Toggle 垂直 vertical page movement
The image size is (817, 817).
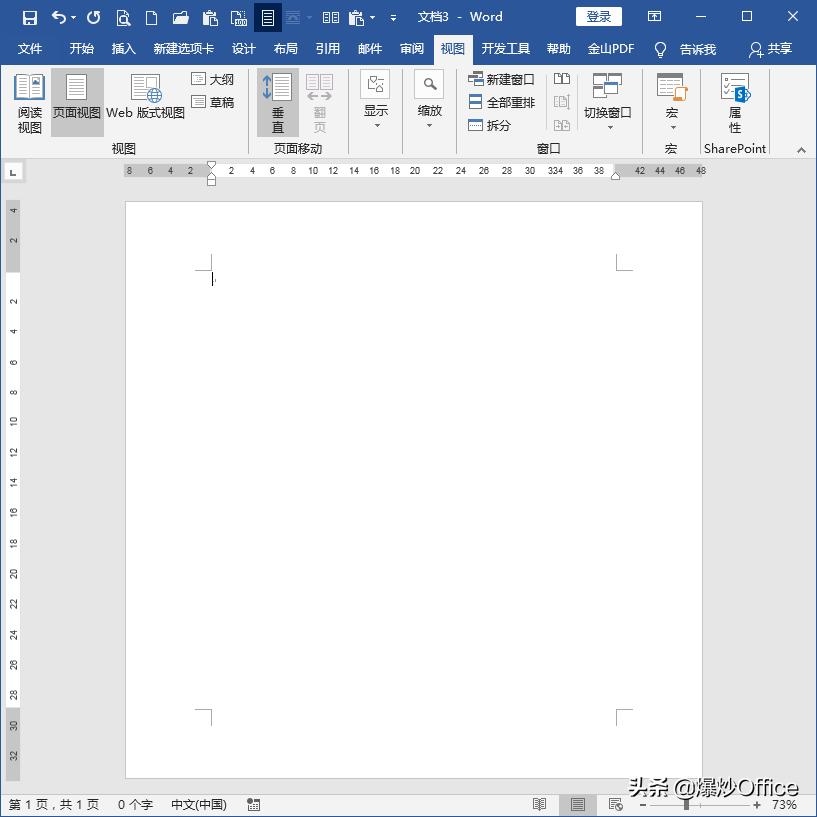(x=278, y=103)
